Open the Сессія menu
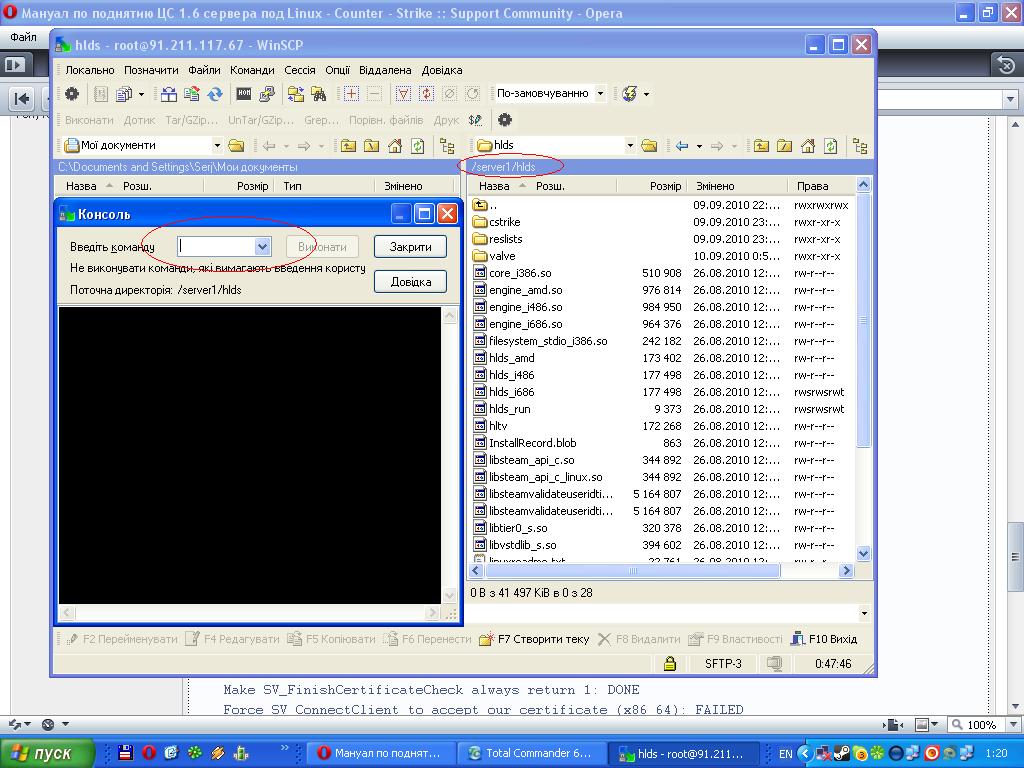Image resolution: width=1024 pixels, height=768 pixels. [300, 70]
